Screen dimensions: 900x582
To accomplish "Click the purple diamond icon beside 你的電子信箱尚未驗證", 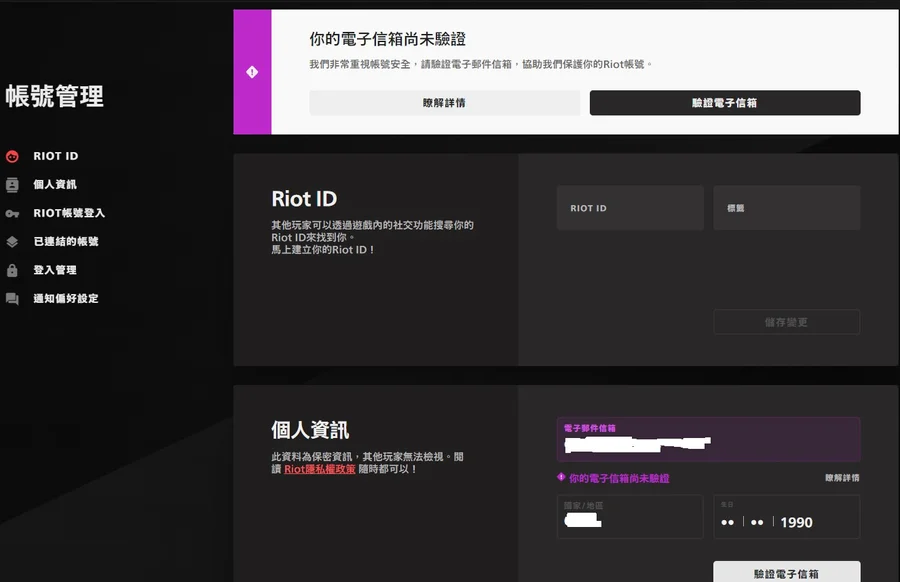I will 561,478.
